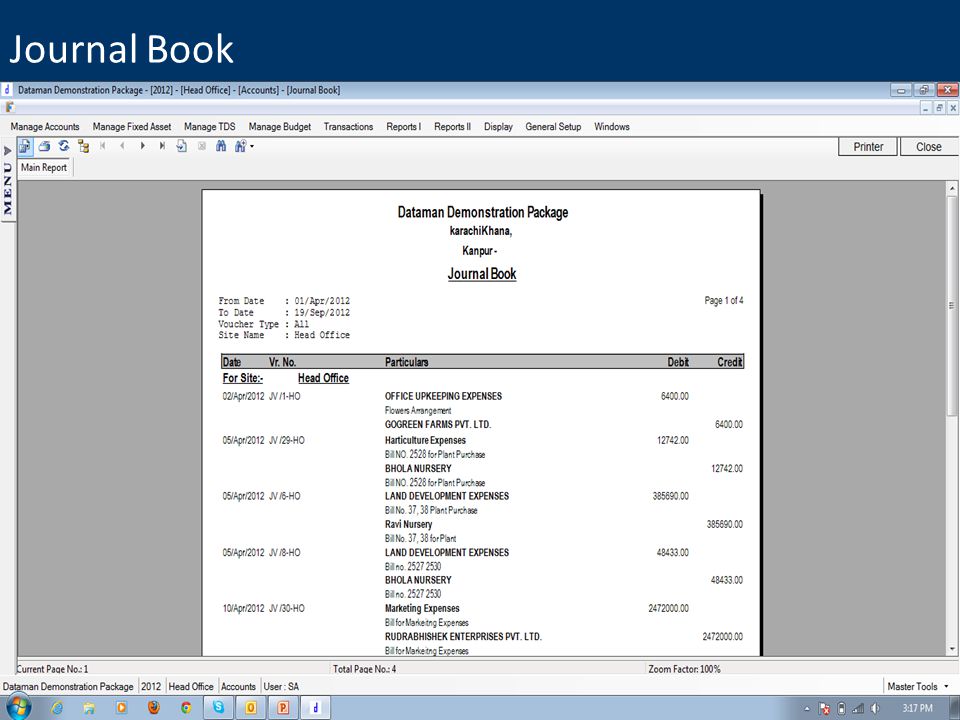Click the network signal tray icon
This screenshot has height=720, width=960.
858,708
